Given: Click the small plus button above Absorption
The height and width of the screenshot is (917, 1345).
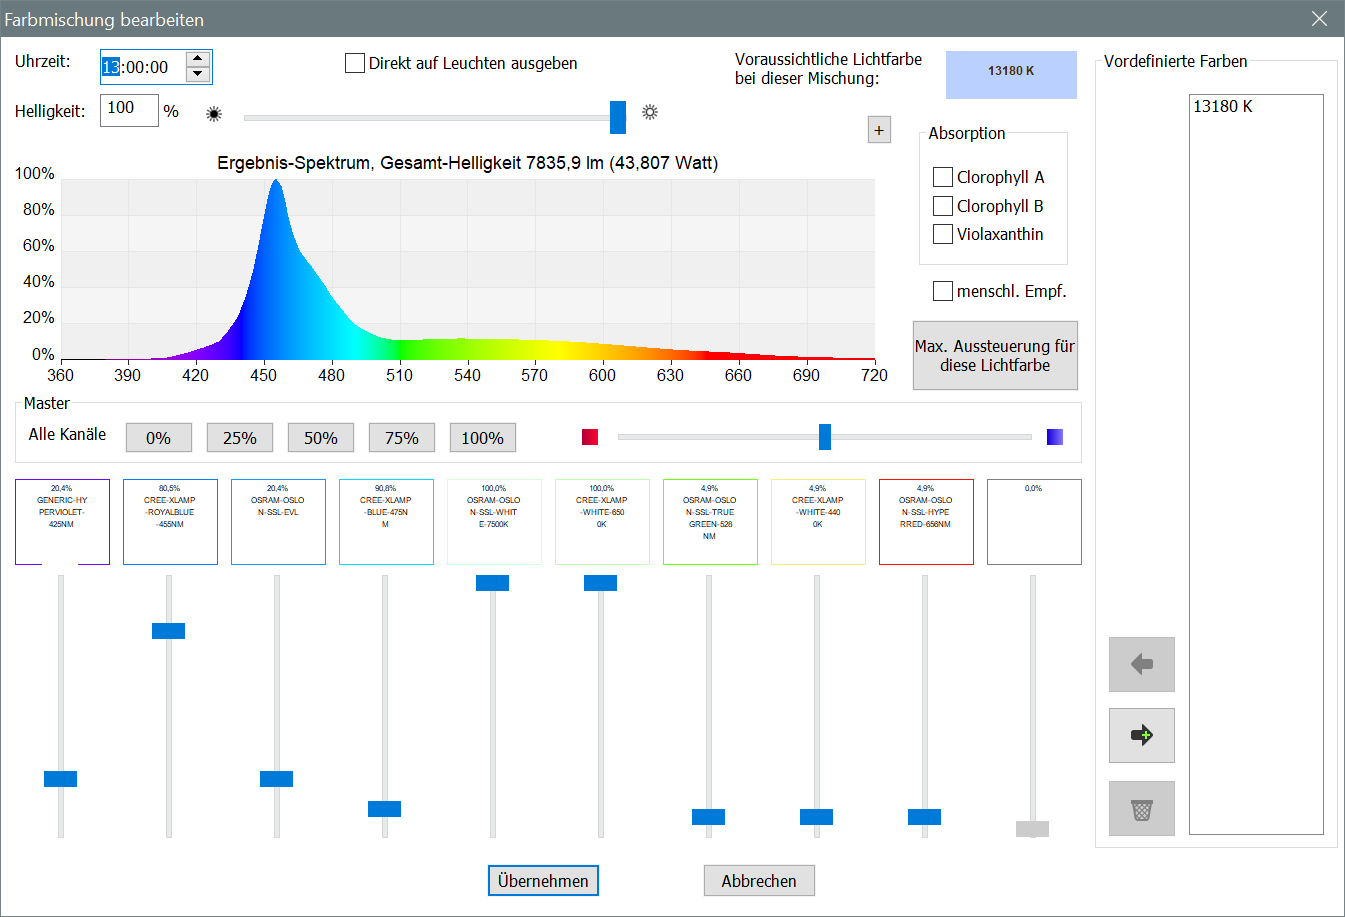Looking at the screenshot, I should pyautogui.click(x=879, y=130).
